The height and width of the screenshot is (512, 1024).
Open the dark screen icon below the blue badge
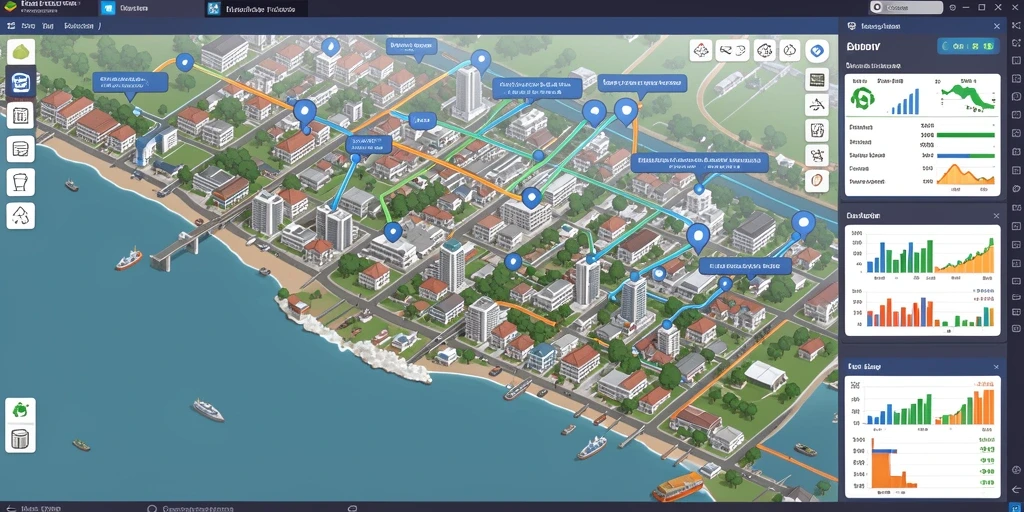(817, 79)
